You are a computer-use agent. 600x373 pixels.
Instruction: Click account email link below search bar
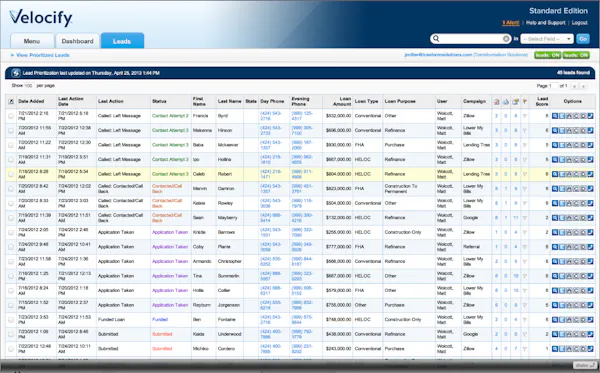(x=438, y=55)
